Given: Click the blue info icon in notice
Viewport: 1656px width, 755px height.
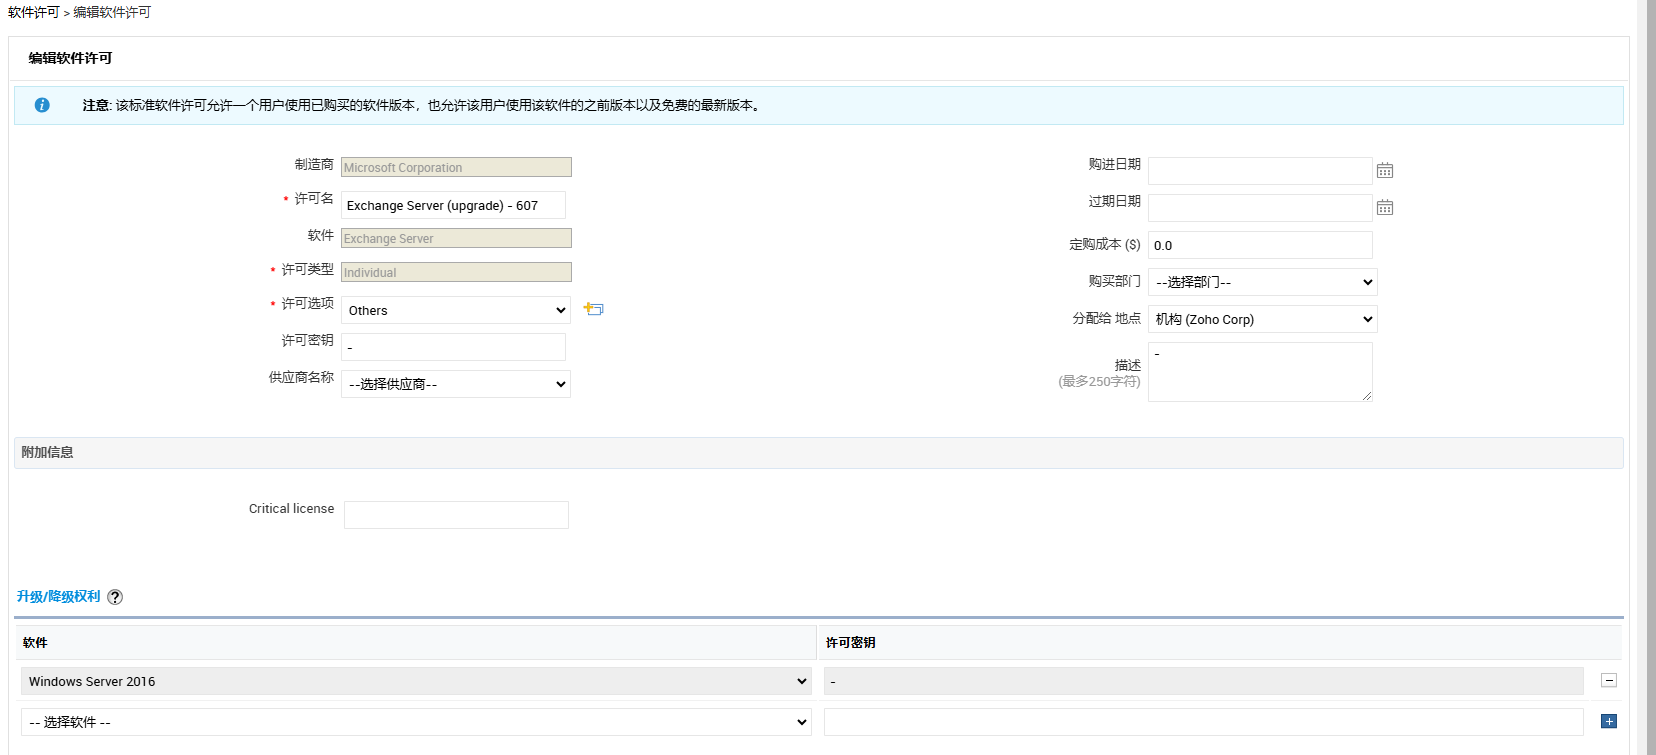Looking at the screenshot, I should (42, 105).
